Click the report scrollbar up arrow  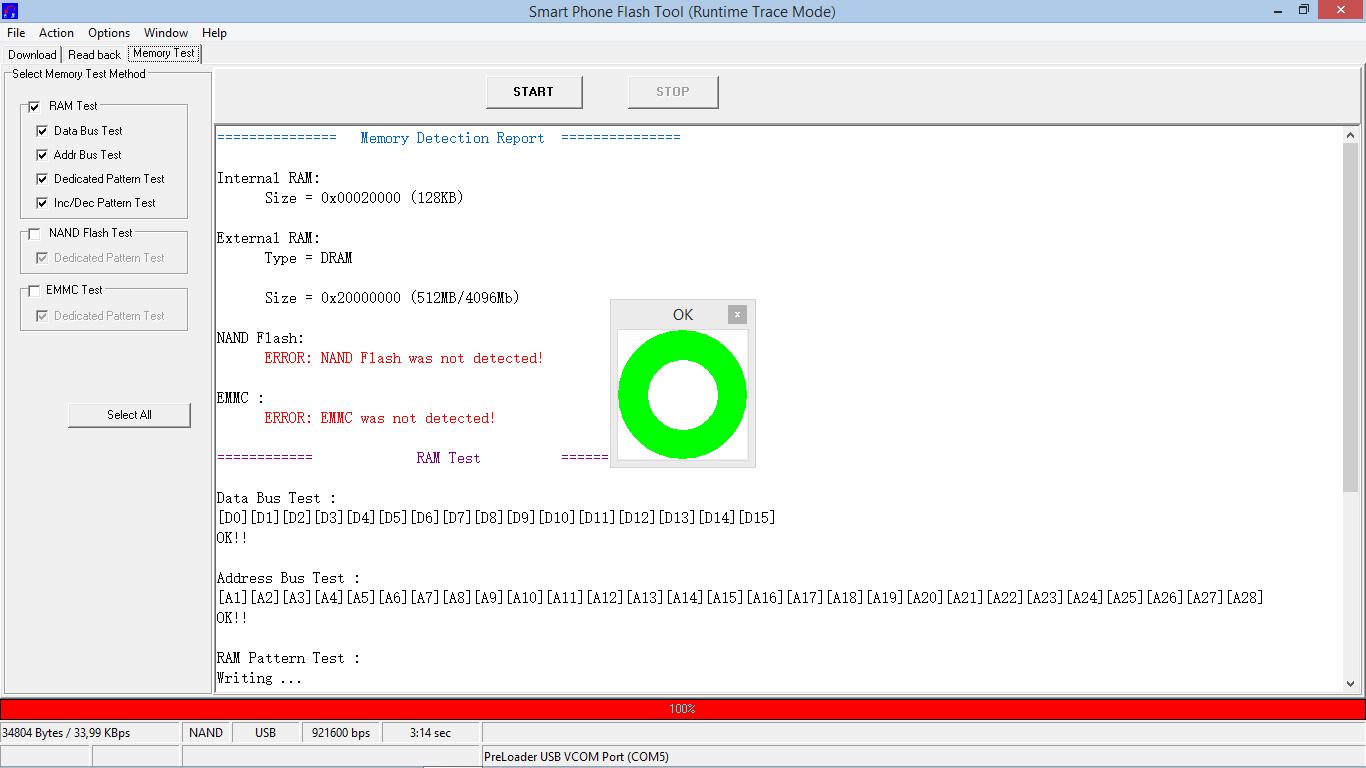click(x=1350, y=135)
